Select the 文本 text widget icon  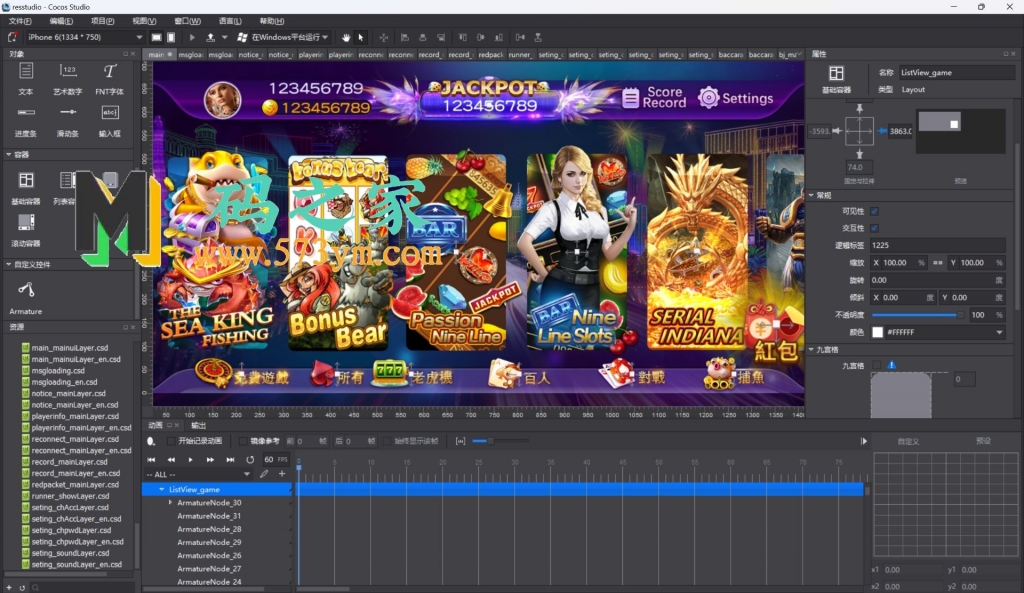26,71
